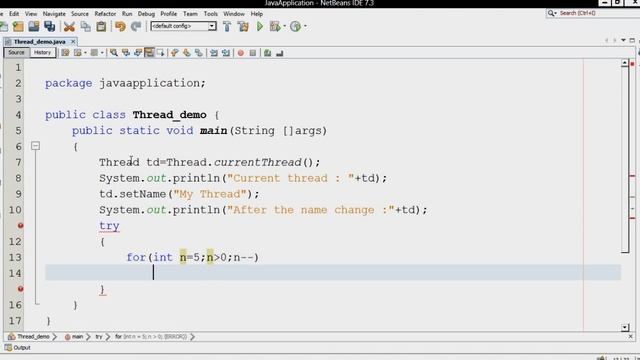Open the Help menu
Screen dimensions: 640x360
click(x=257, y=14)
